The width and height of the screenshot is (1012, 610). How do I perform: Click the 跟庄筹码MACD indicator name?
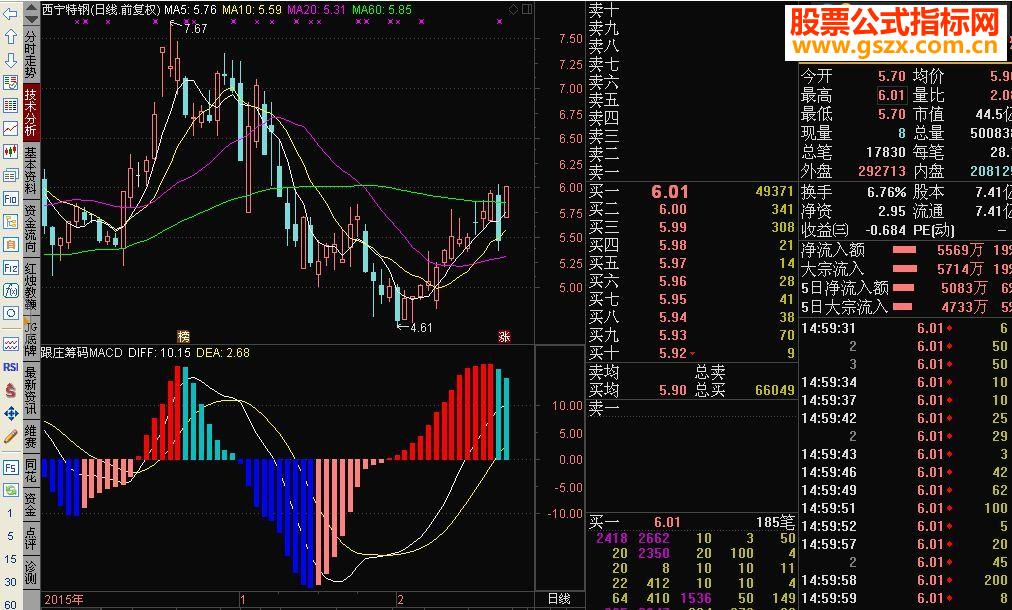(81, 352)
